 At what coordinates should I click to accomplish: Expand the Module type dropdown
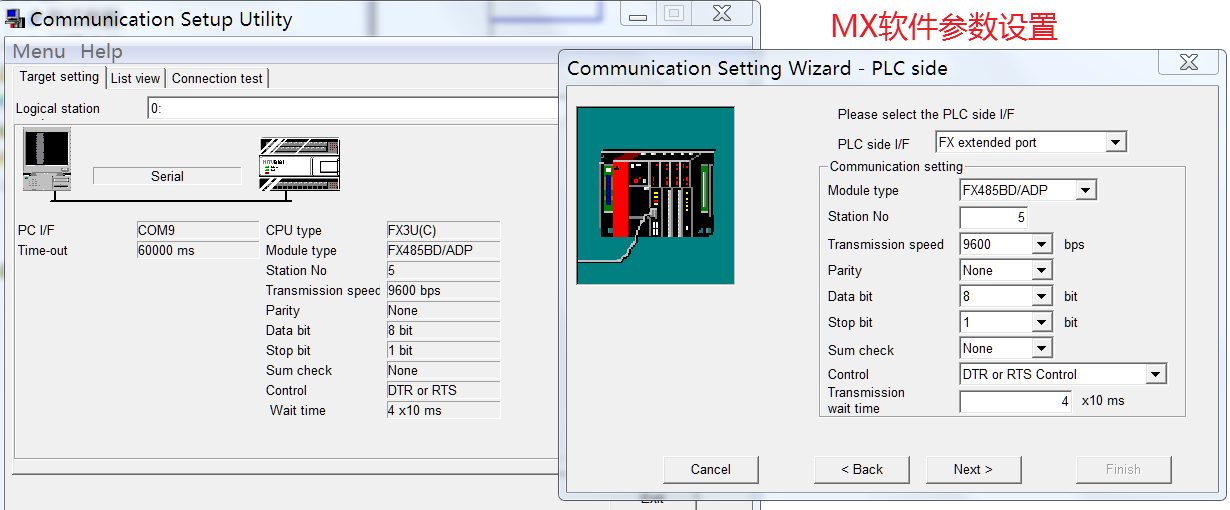[x=1086, y=190]
